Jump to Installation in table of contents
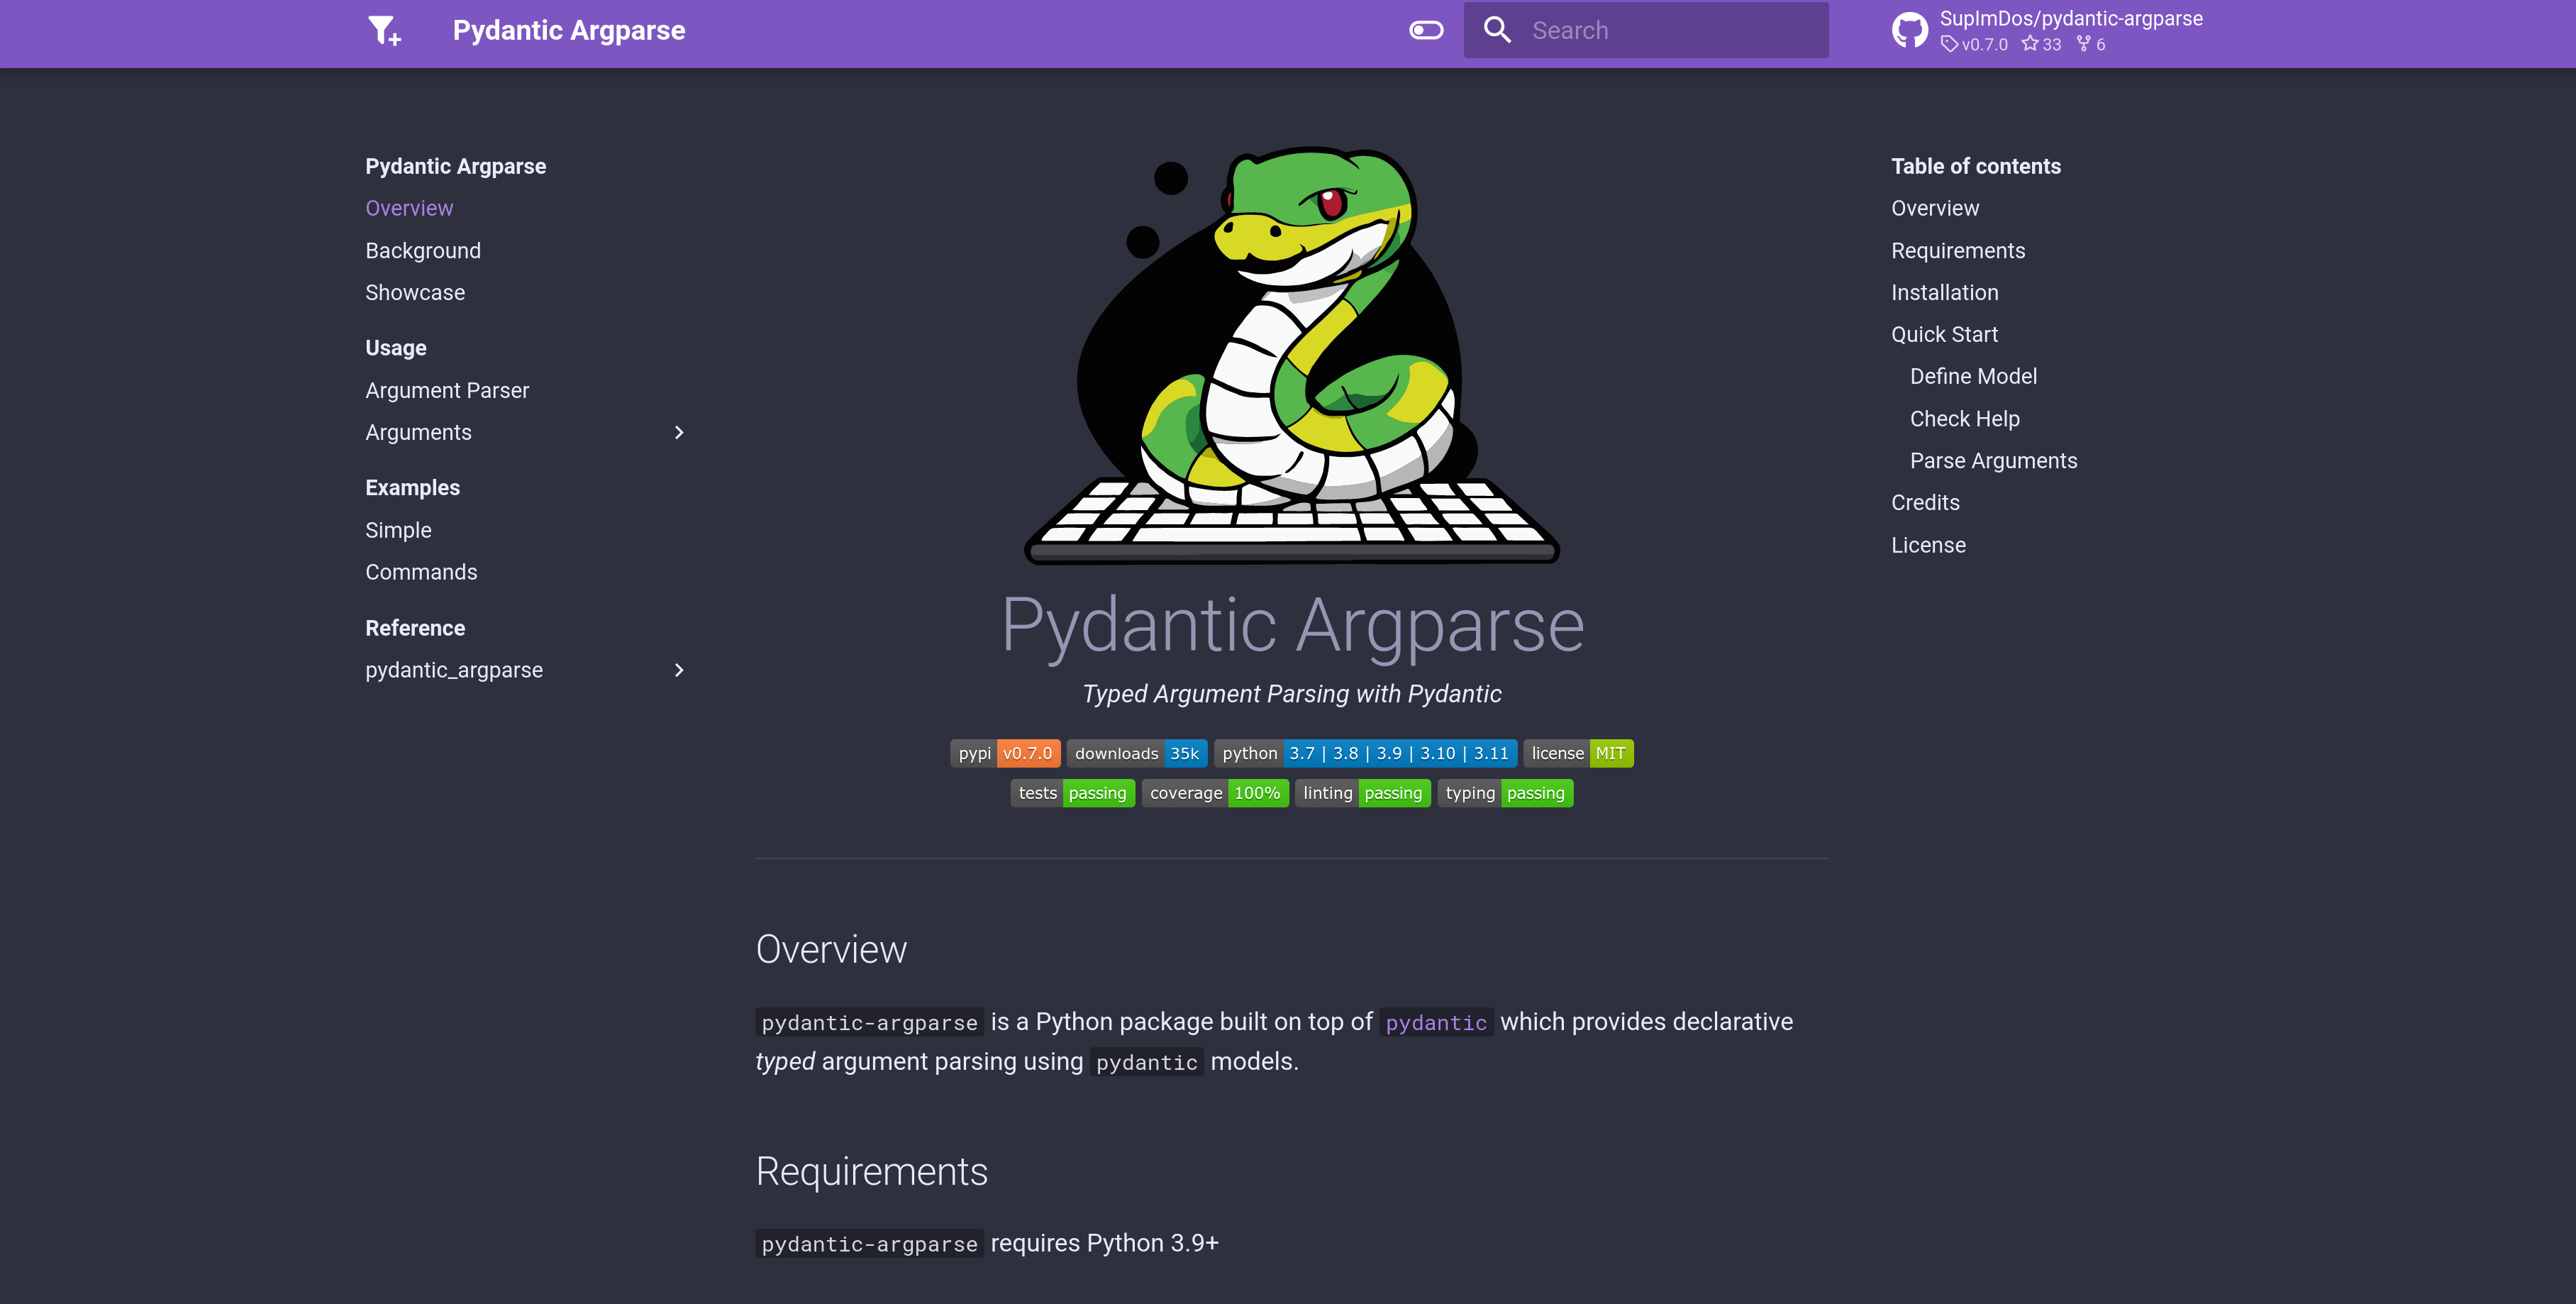The width and height of the screenshot is (2576, 1304). pos(1945,292)
